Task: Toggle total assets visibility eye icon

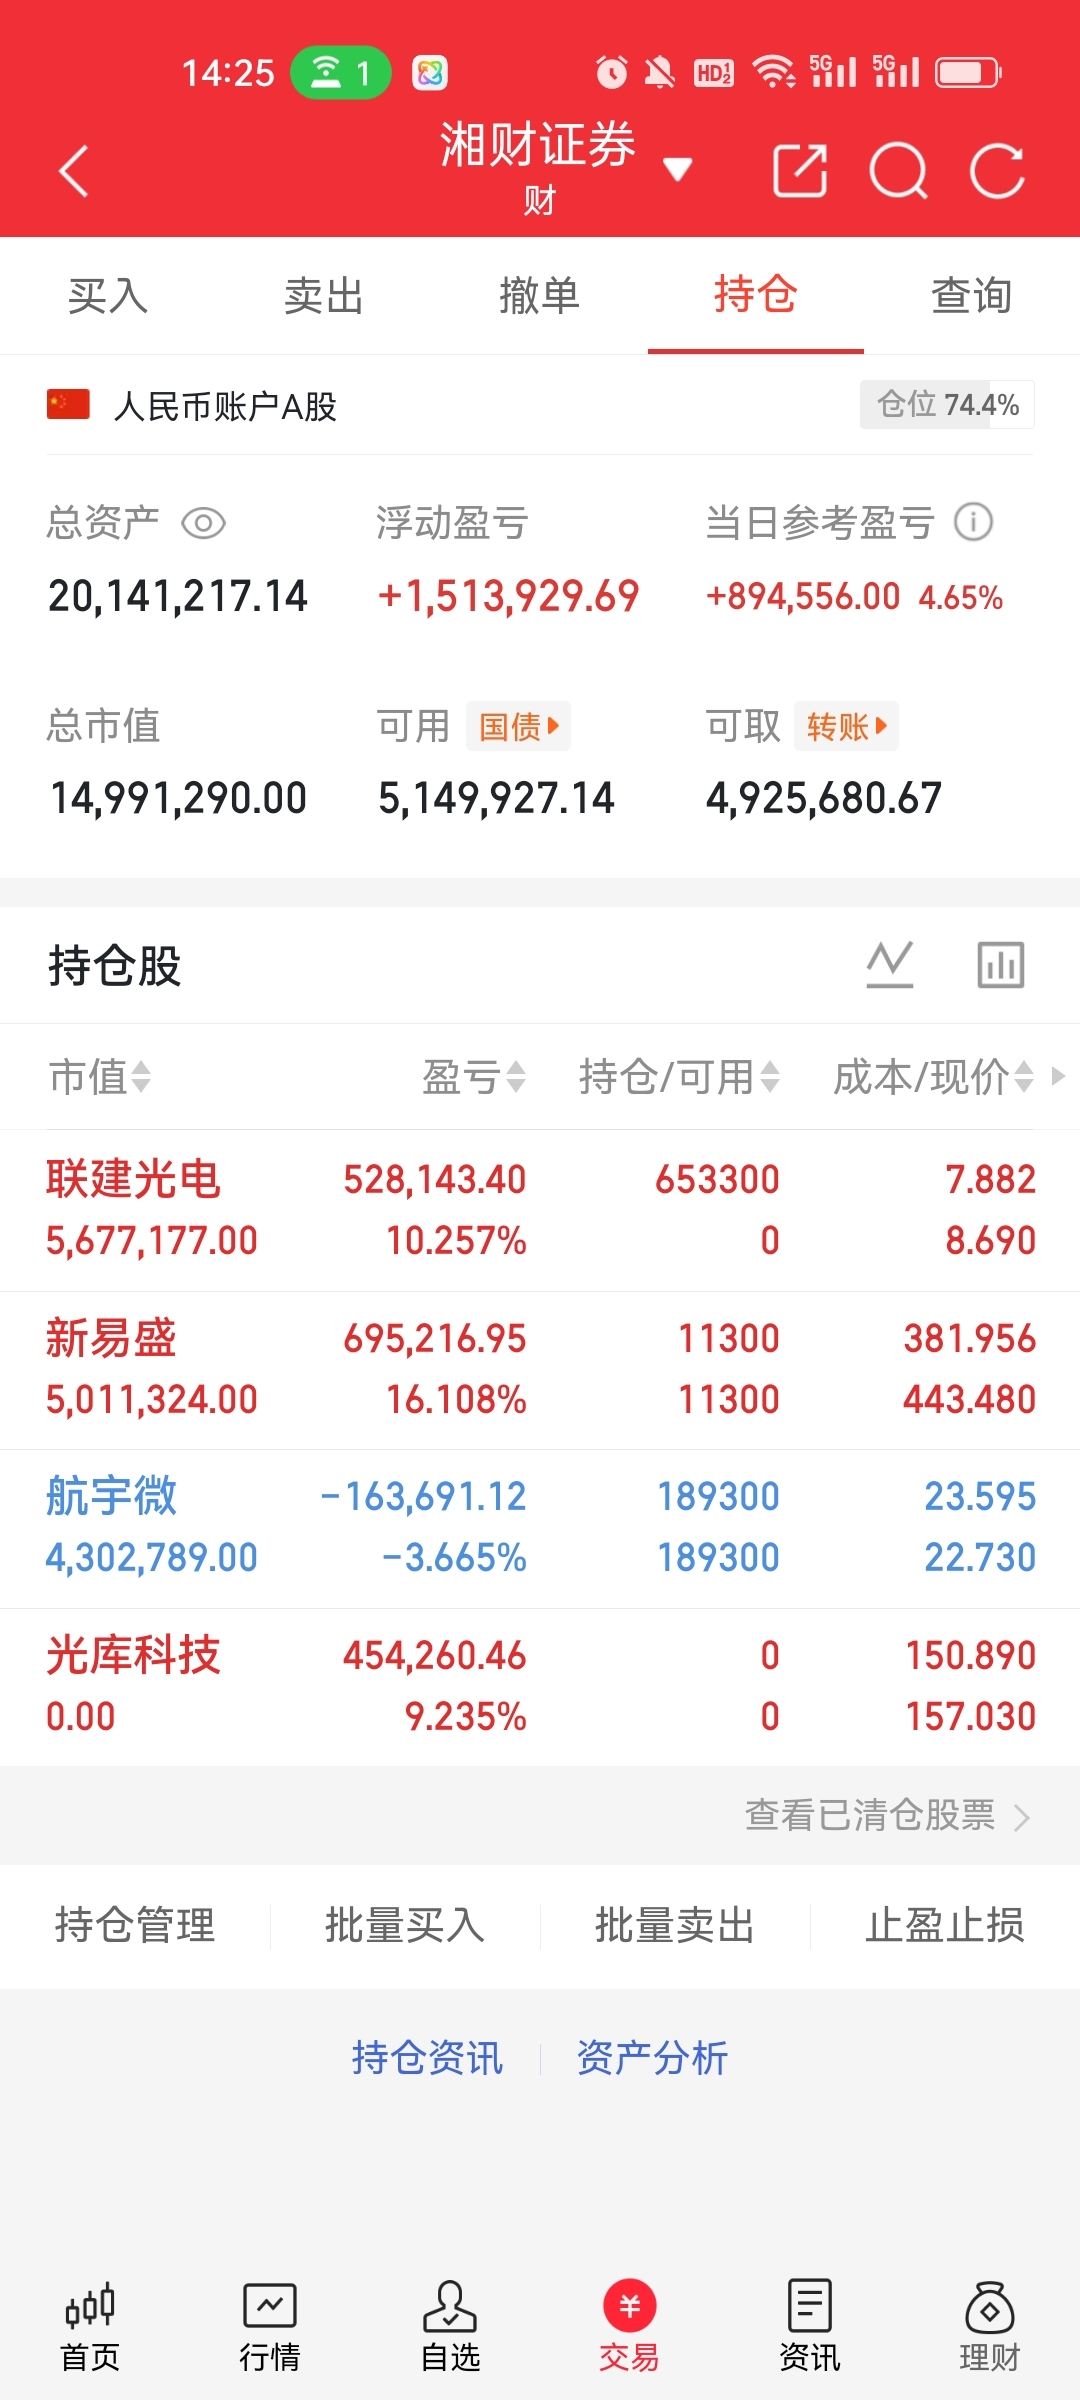Action: tap(204, 523)
